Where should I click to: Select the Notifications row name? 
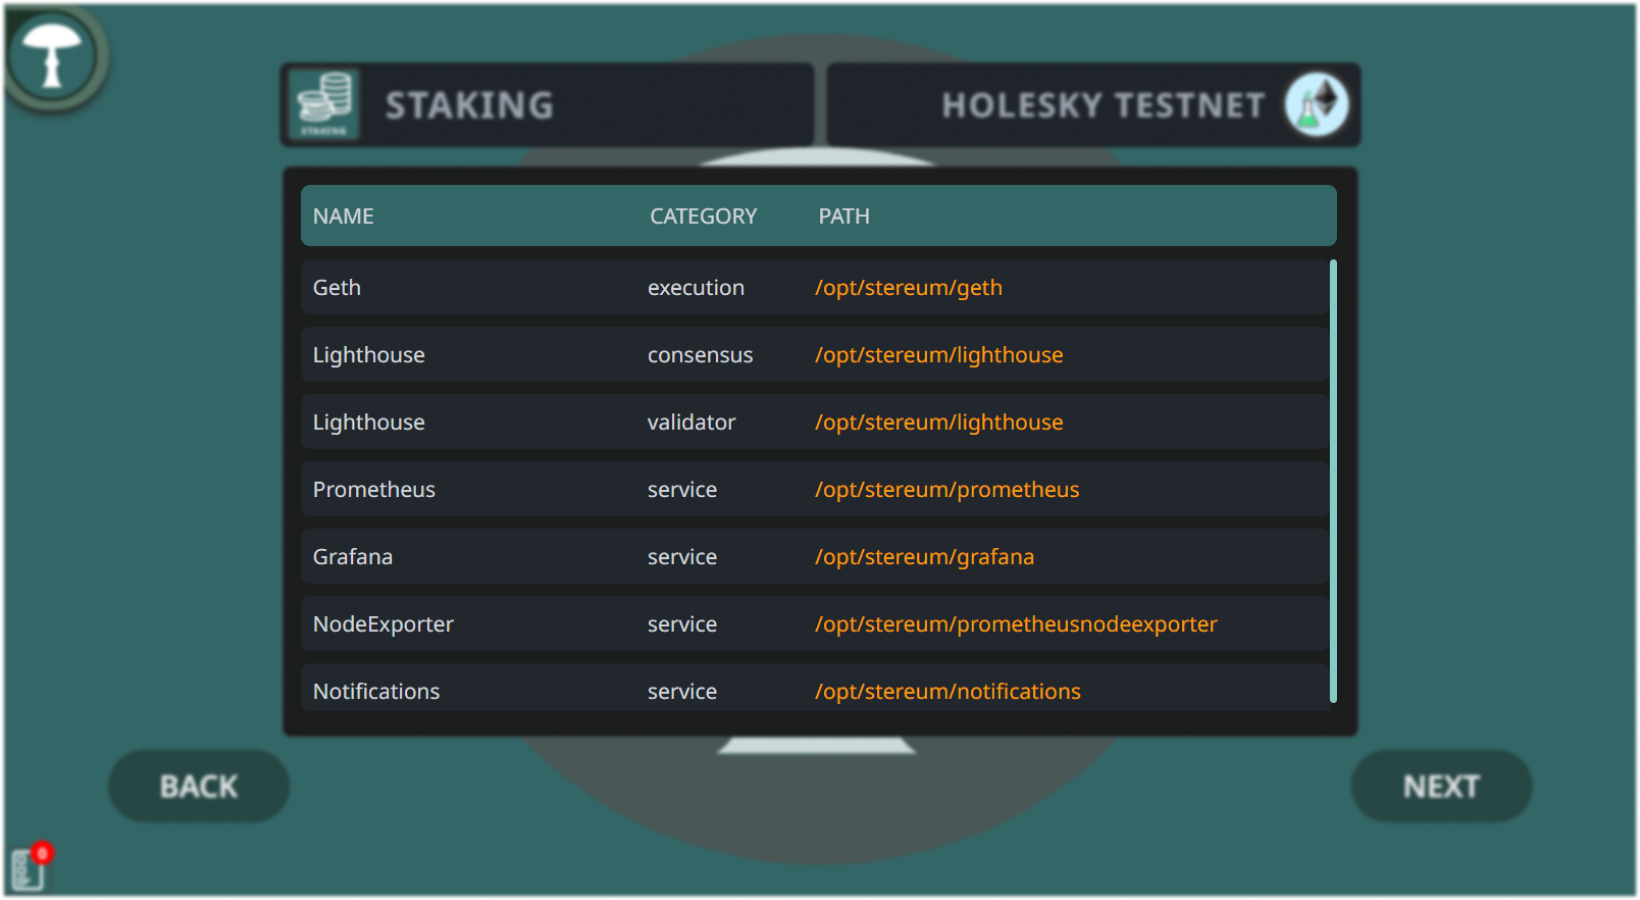376,691
